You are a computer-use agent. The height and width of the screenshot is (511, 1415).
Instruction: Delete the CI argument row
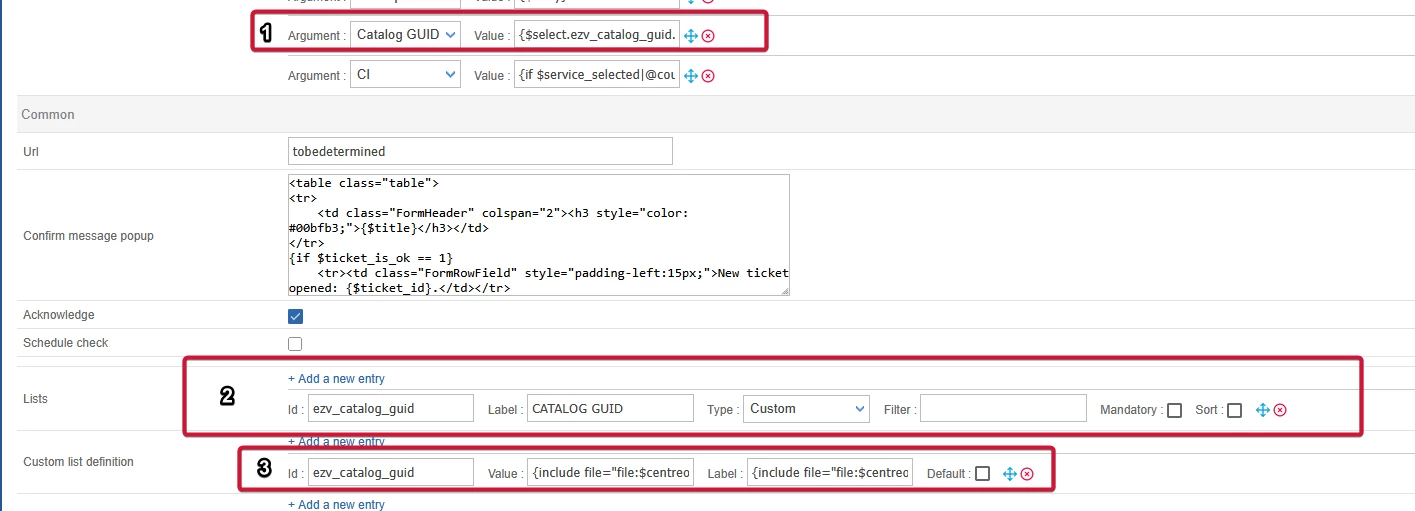click(x=708, y=75)
